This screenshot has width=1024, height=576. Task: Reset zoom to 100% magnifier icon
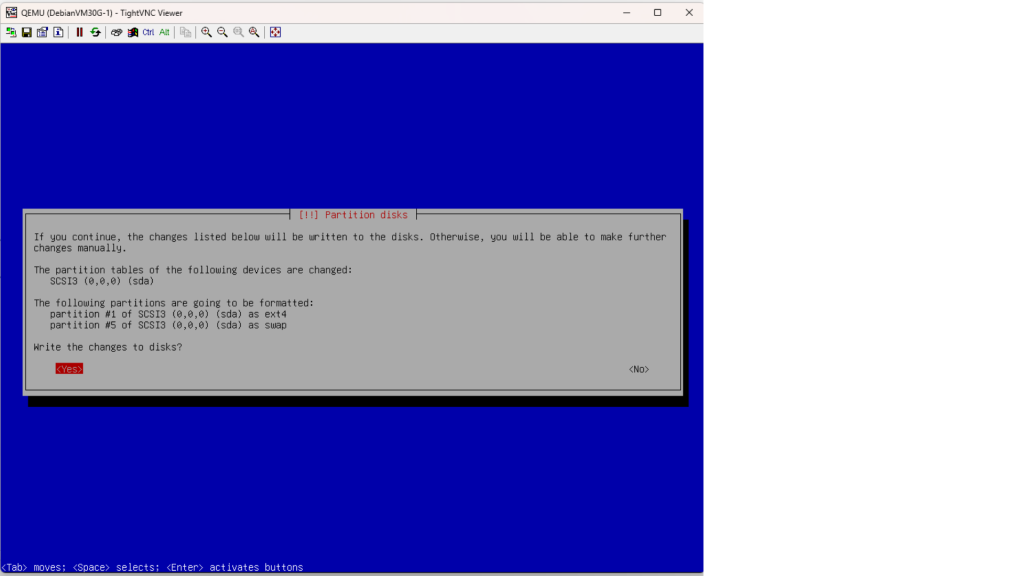pyautogui.click(x=238, y=32)
